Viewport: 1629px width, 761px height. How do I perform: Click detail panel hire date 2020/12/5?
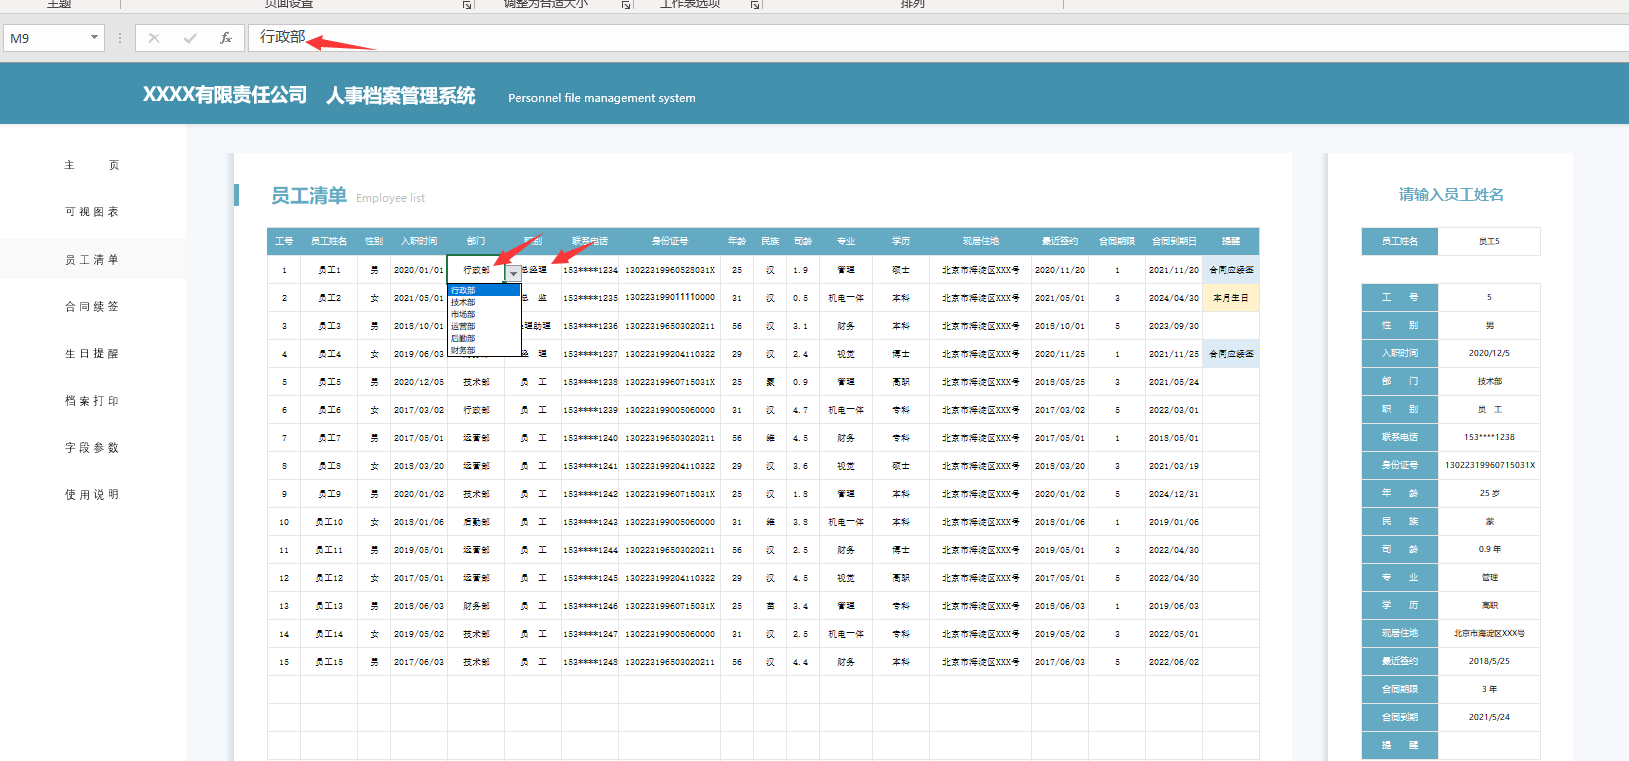pyautogui.click(x=1489, y=353)
